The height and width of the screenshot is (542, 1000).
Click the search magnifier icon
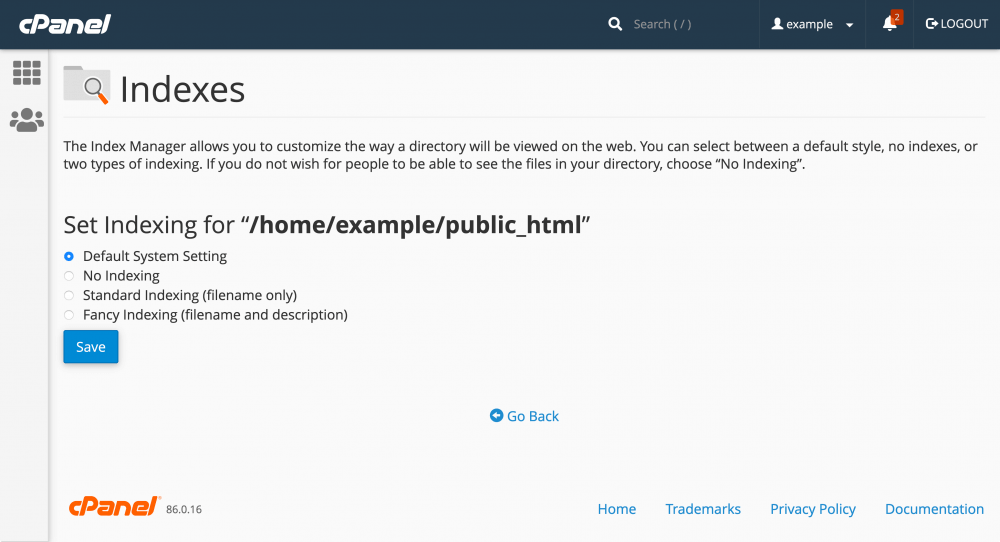[615, 24]
